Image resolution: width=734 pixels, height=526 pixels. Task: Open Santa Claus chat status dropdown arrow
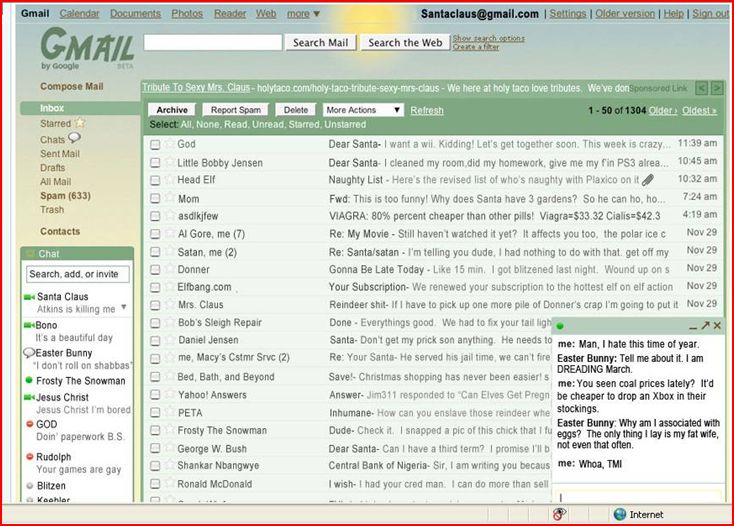click(124, 308)
